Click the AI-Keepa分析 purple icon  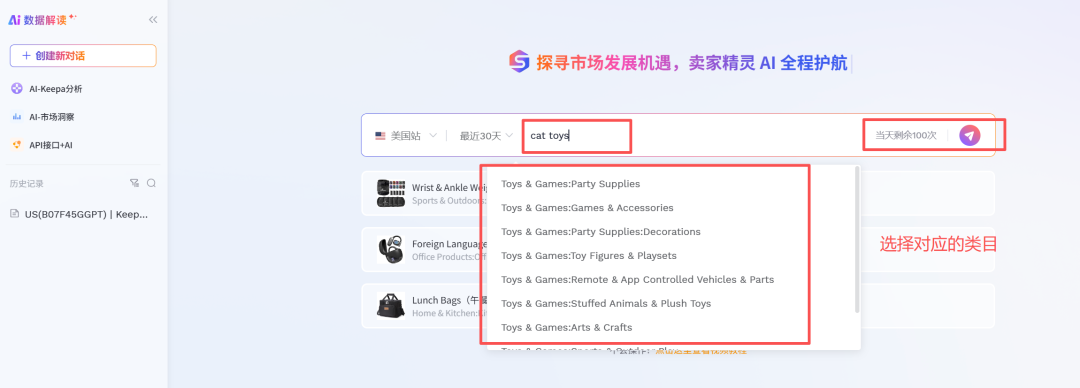tap(17, 89)
